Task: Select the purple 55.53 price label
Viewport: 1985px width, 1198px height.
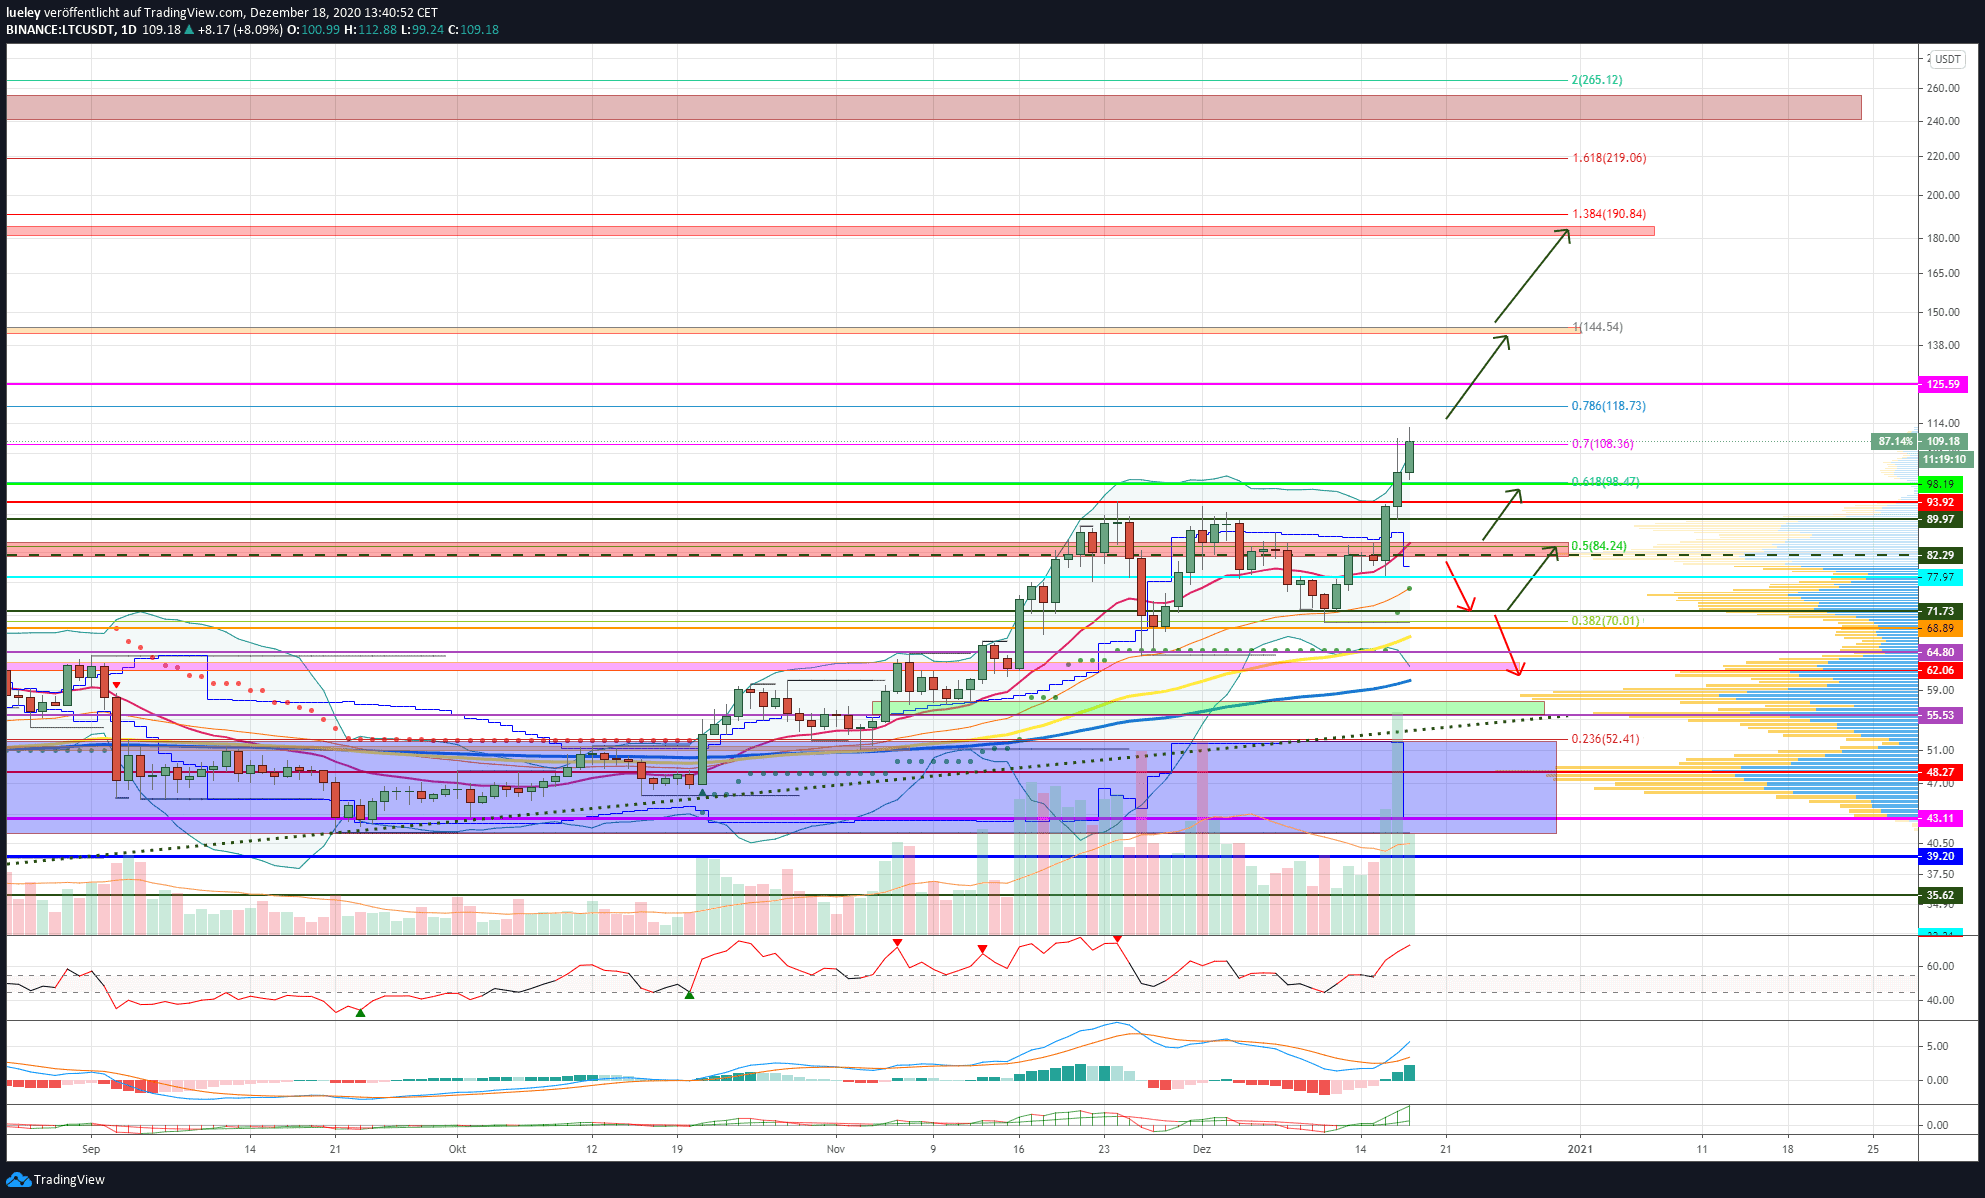Action: pos(1940,715)
